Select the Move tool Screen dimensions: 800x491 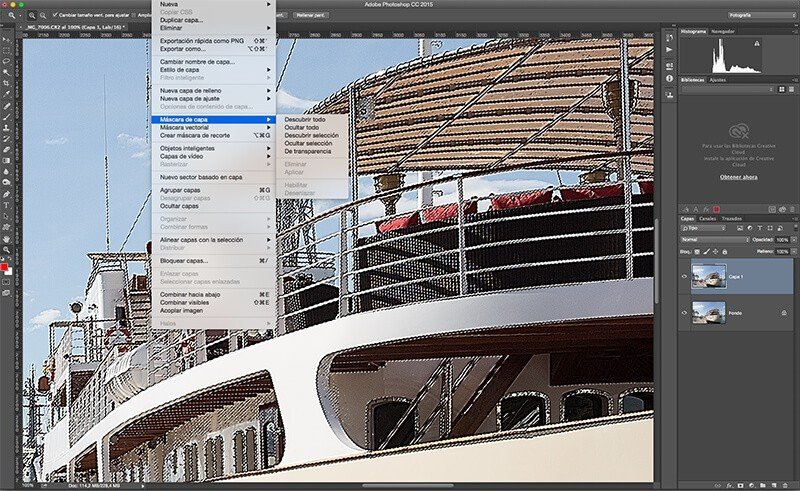click(x=7, y=39)
